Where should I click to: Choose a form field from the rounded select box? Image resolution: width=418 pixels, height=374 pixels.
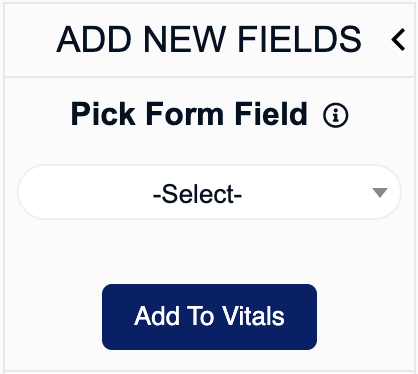click(x=209, y=192)
